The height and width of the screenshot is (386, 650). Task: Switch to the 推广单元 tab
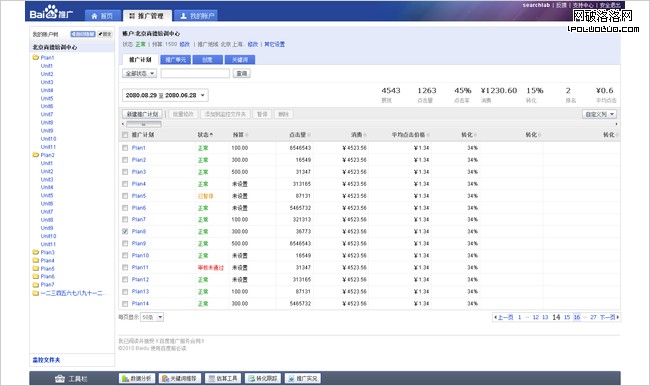(175, 60)
